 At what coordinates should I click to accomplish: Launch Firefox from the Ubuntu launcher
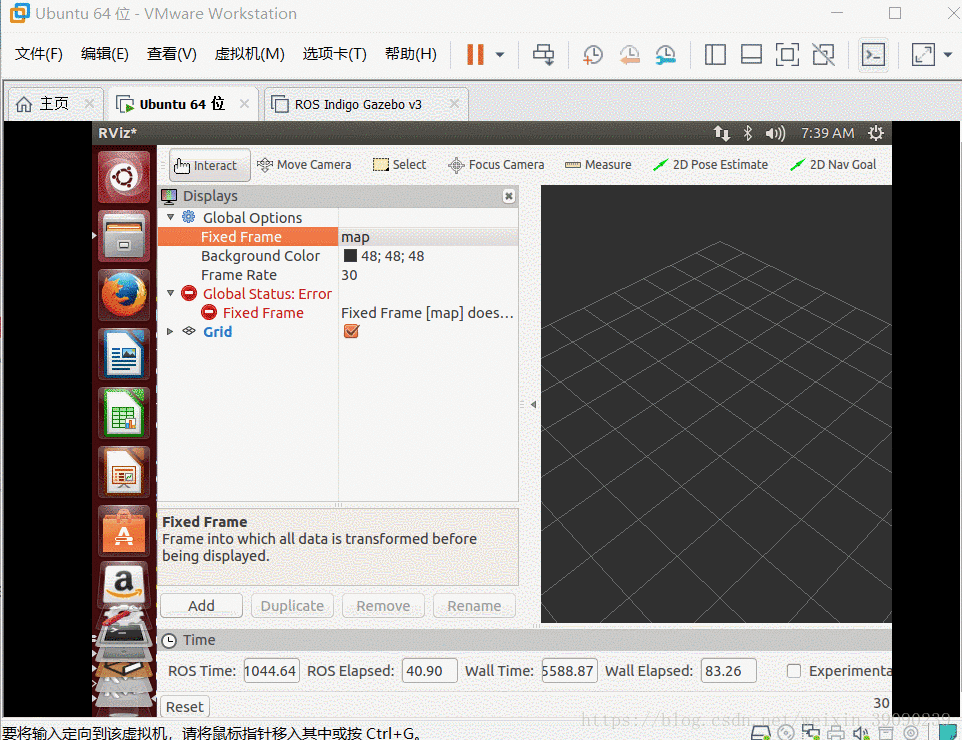point(123,295)
